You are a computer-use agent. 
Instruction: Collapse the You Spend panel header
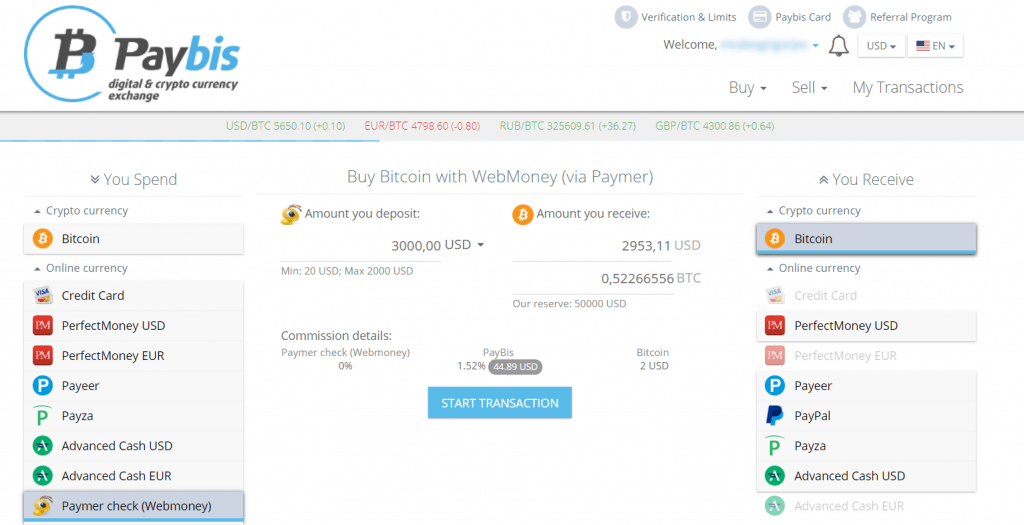(x=133, y=180)
